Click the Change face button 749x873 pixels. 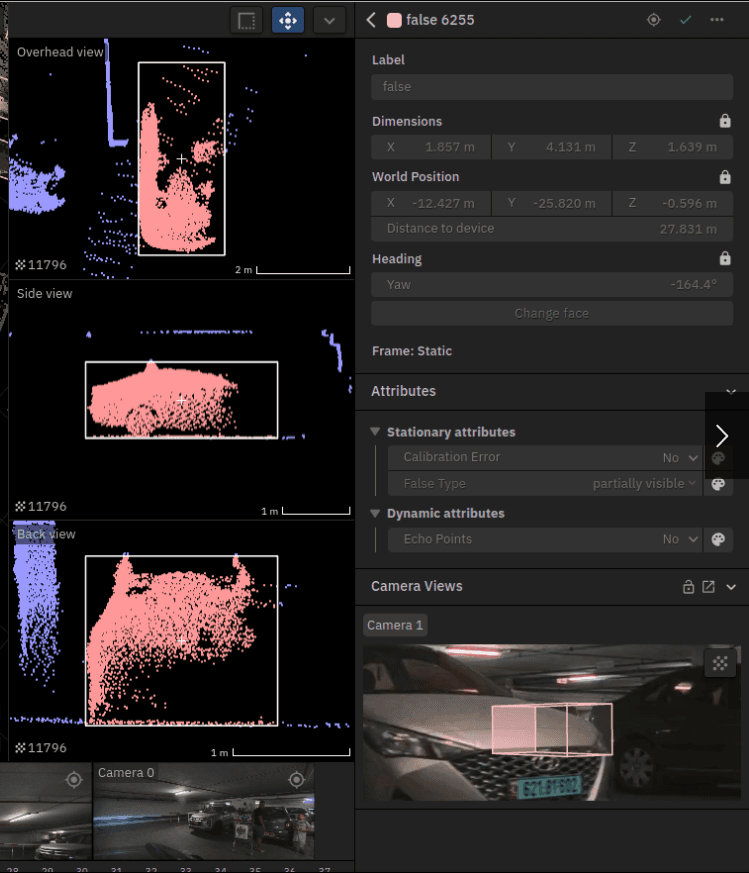click(552, 313)
